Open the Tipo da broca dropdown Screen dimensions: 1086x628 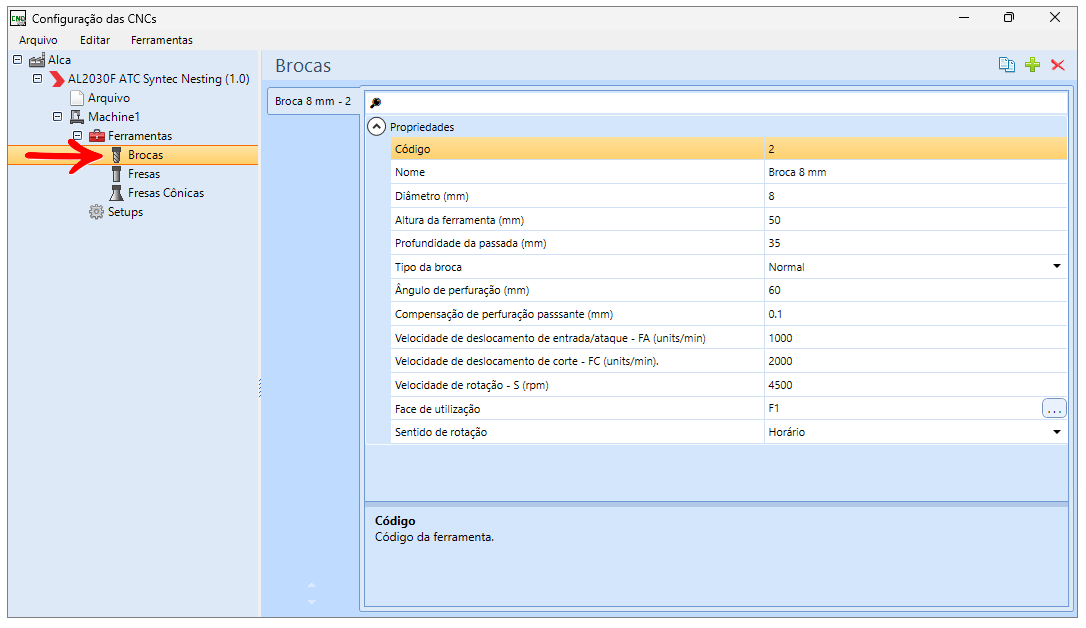[x=1057, y=267]
